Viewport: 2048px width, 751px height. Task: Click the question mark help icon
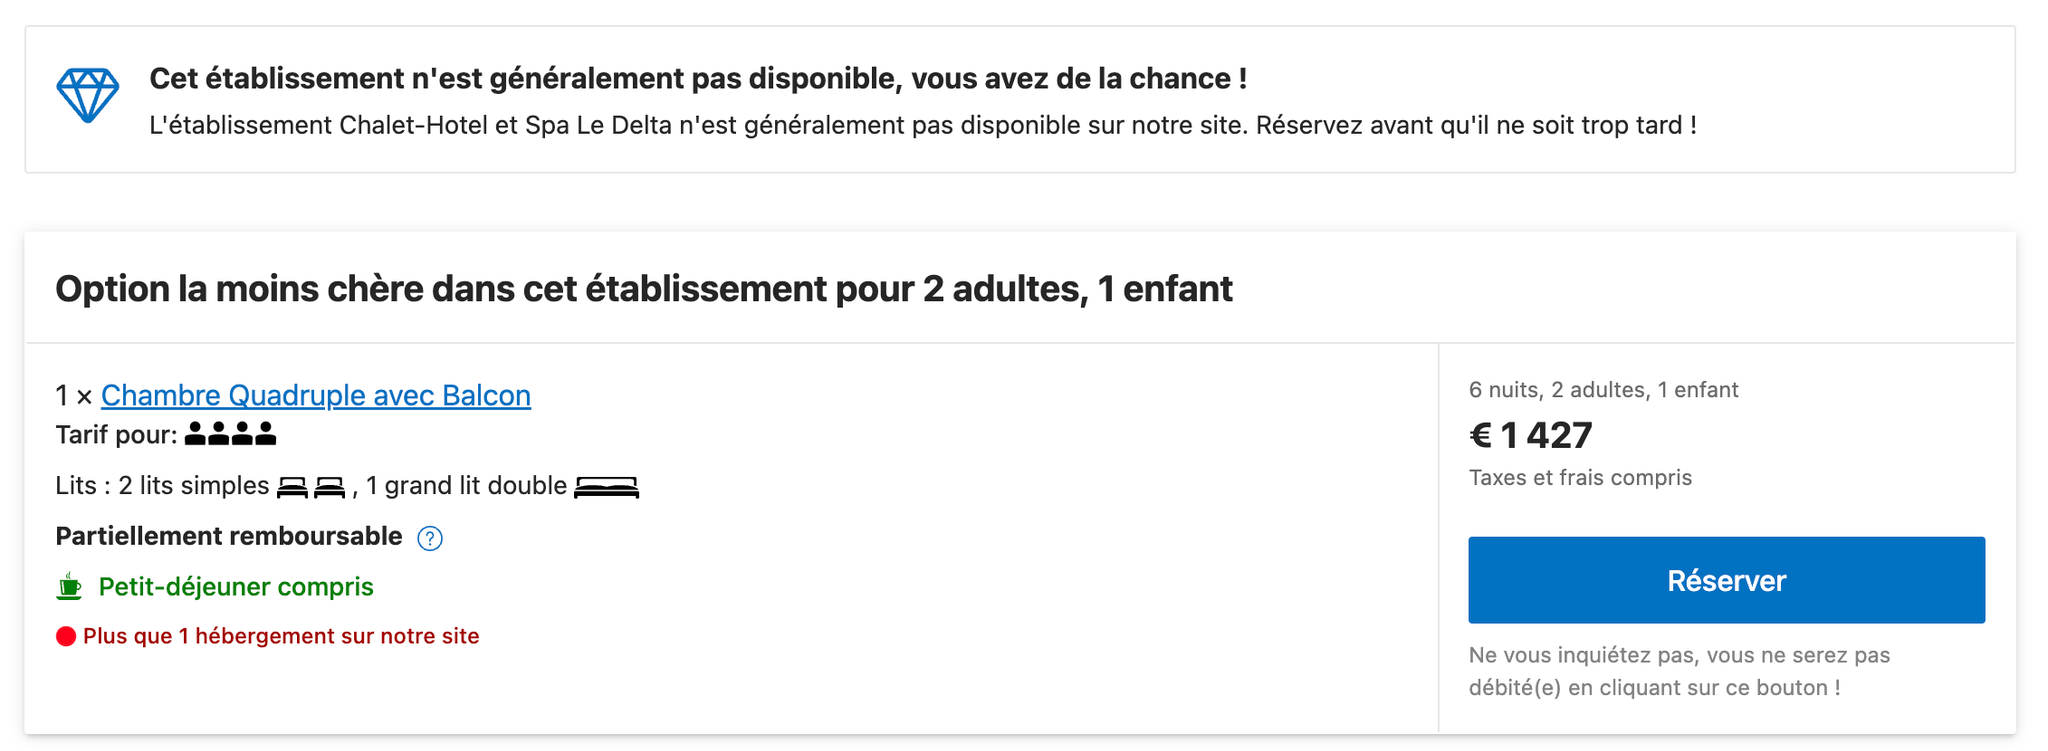point(430,538)
